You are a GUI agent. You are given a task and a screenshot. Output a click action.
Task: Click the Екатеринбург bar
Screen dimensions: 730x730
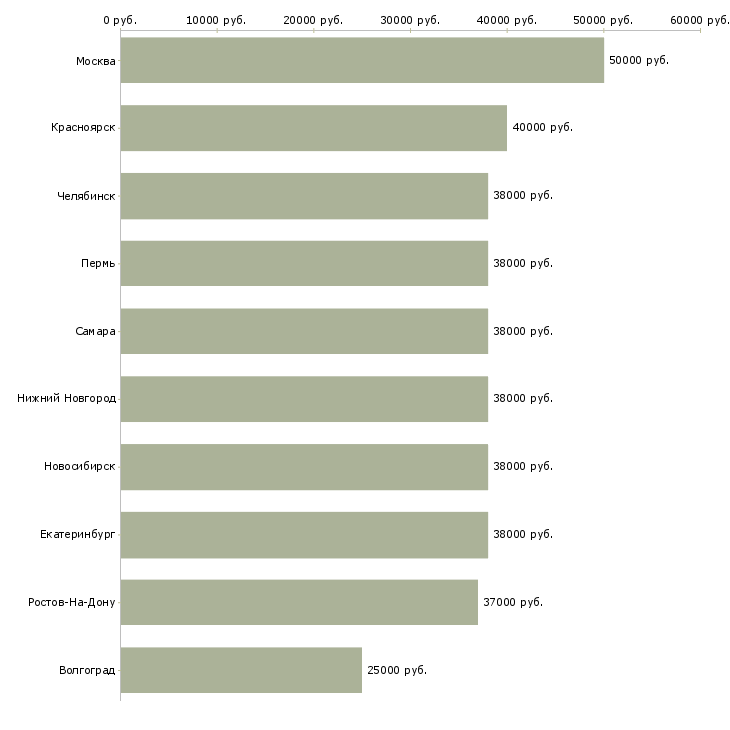point(304,535)
